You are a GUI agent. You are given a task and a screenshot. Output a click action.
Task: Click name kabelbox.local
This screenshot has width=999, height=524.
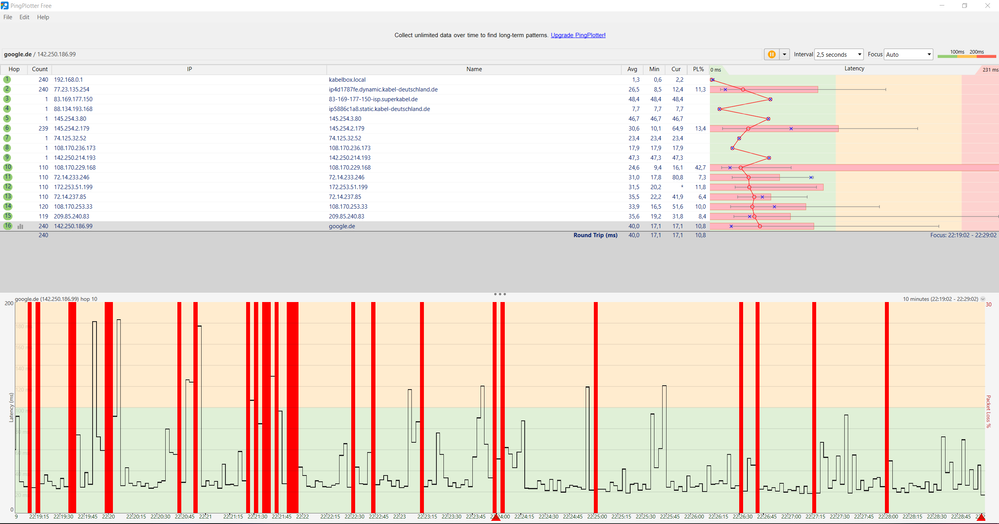click(347, 80)
